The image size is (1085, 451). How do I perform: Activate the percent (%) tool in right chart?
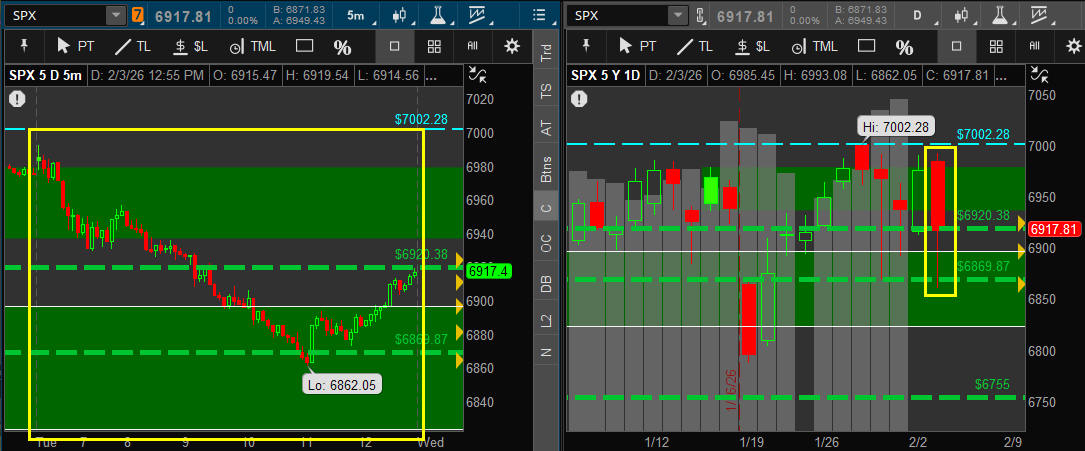click(904, 47)
